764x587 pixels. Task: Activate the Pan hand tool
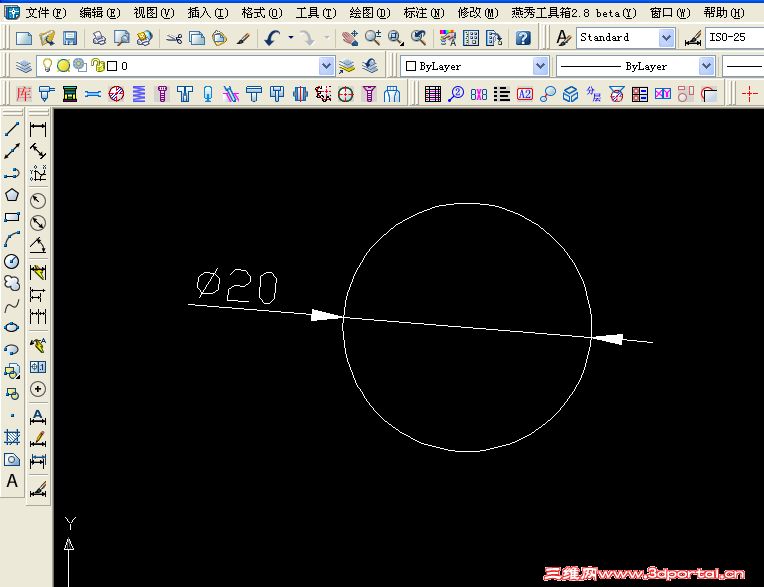click(x=350, y=38)
